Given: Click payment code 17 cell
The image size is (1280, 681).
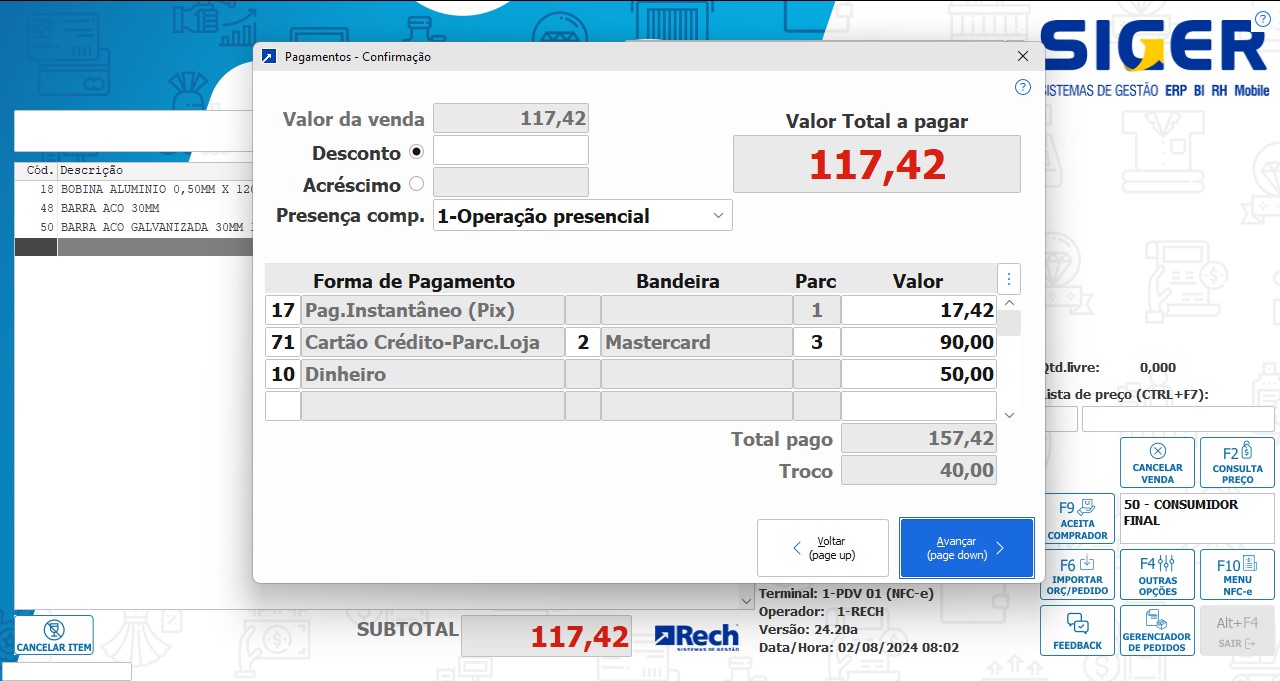Looking at the screenshot, I should click(x=283, y=310).
